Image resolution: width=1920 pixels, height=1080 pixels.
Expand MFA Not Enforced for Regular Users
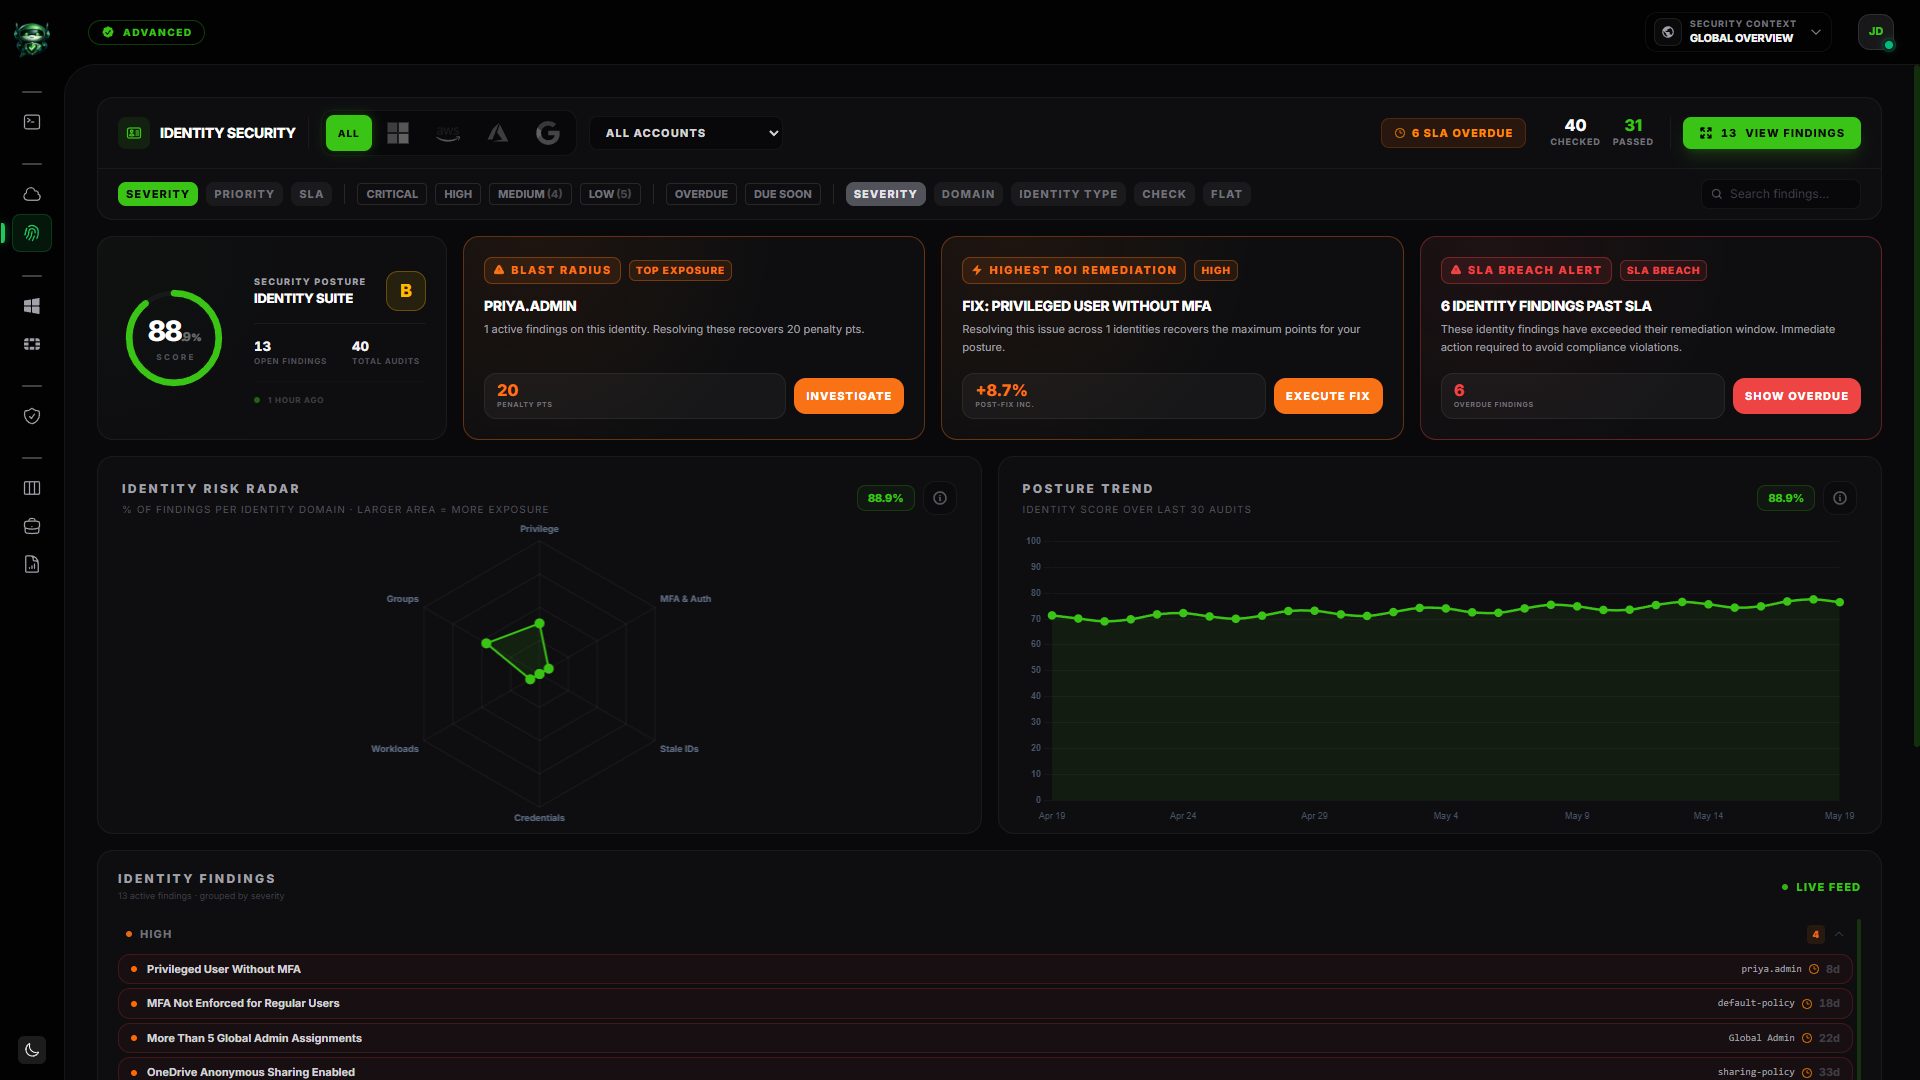pos(985,1003)
